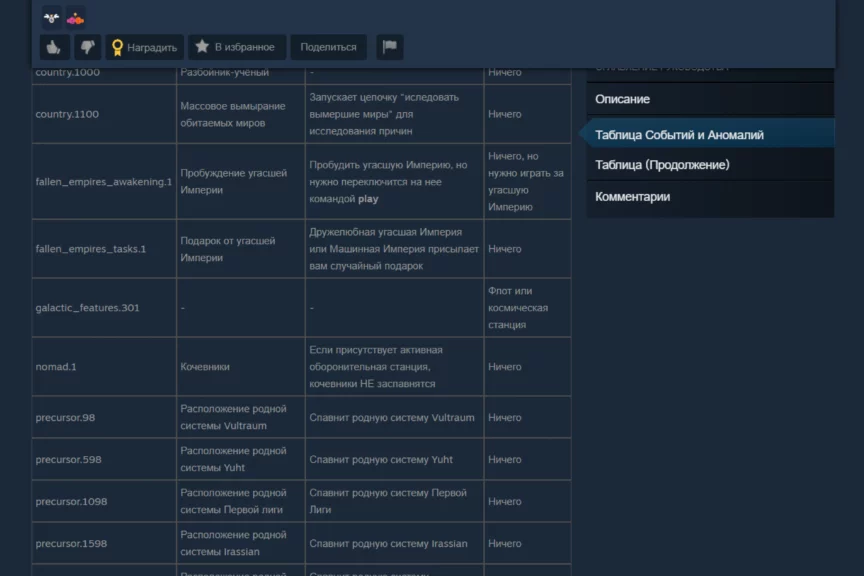Click the flag icon to report guide
The width and height of the screenshot is (864, 576).
[389, 47]
